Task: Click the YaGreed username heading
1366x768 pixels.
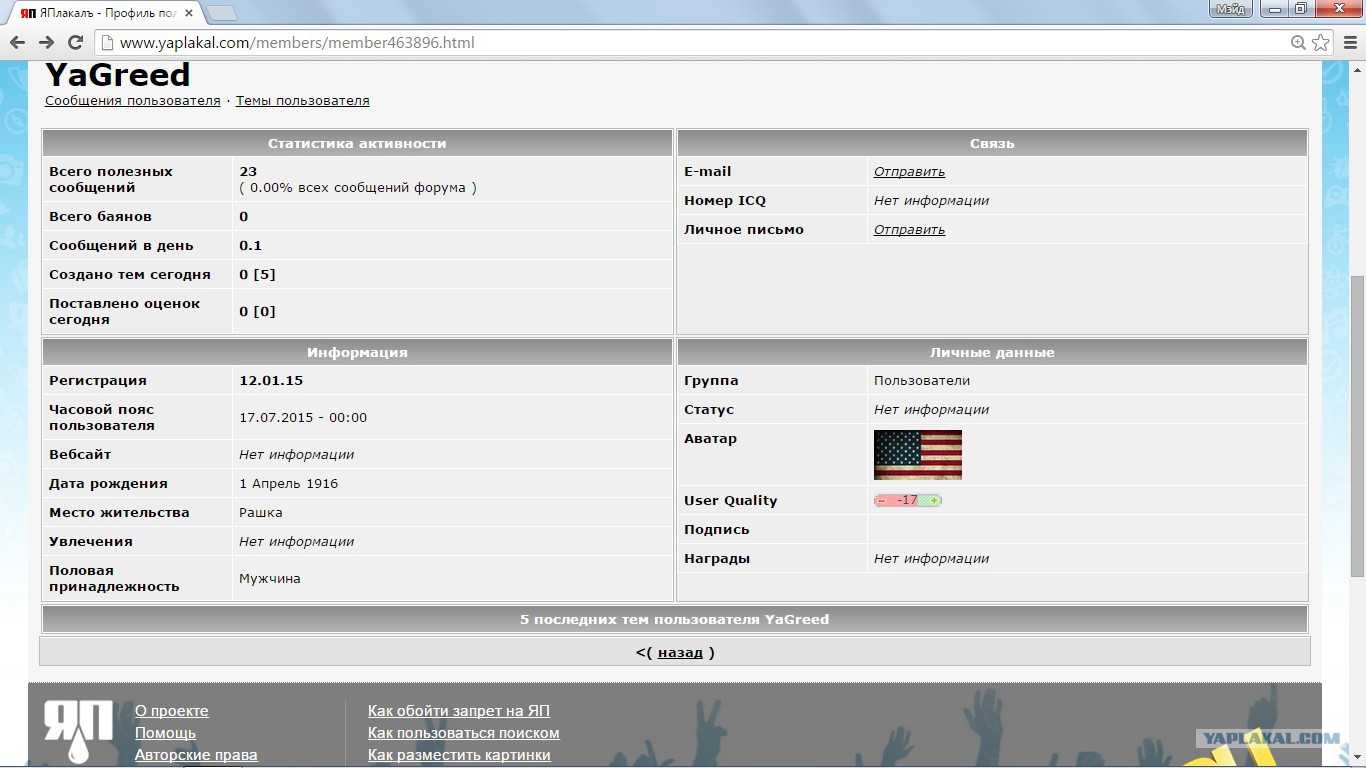Action: (118, 75)
